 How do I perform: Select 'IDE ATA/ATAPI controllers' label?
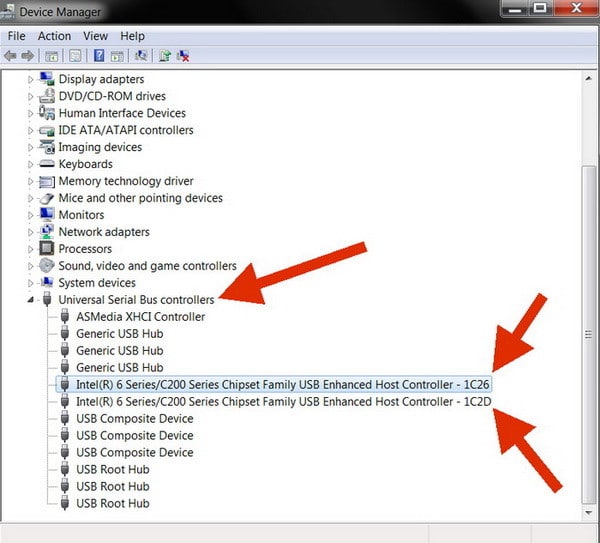(126, 130)
